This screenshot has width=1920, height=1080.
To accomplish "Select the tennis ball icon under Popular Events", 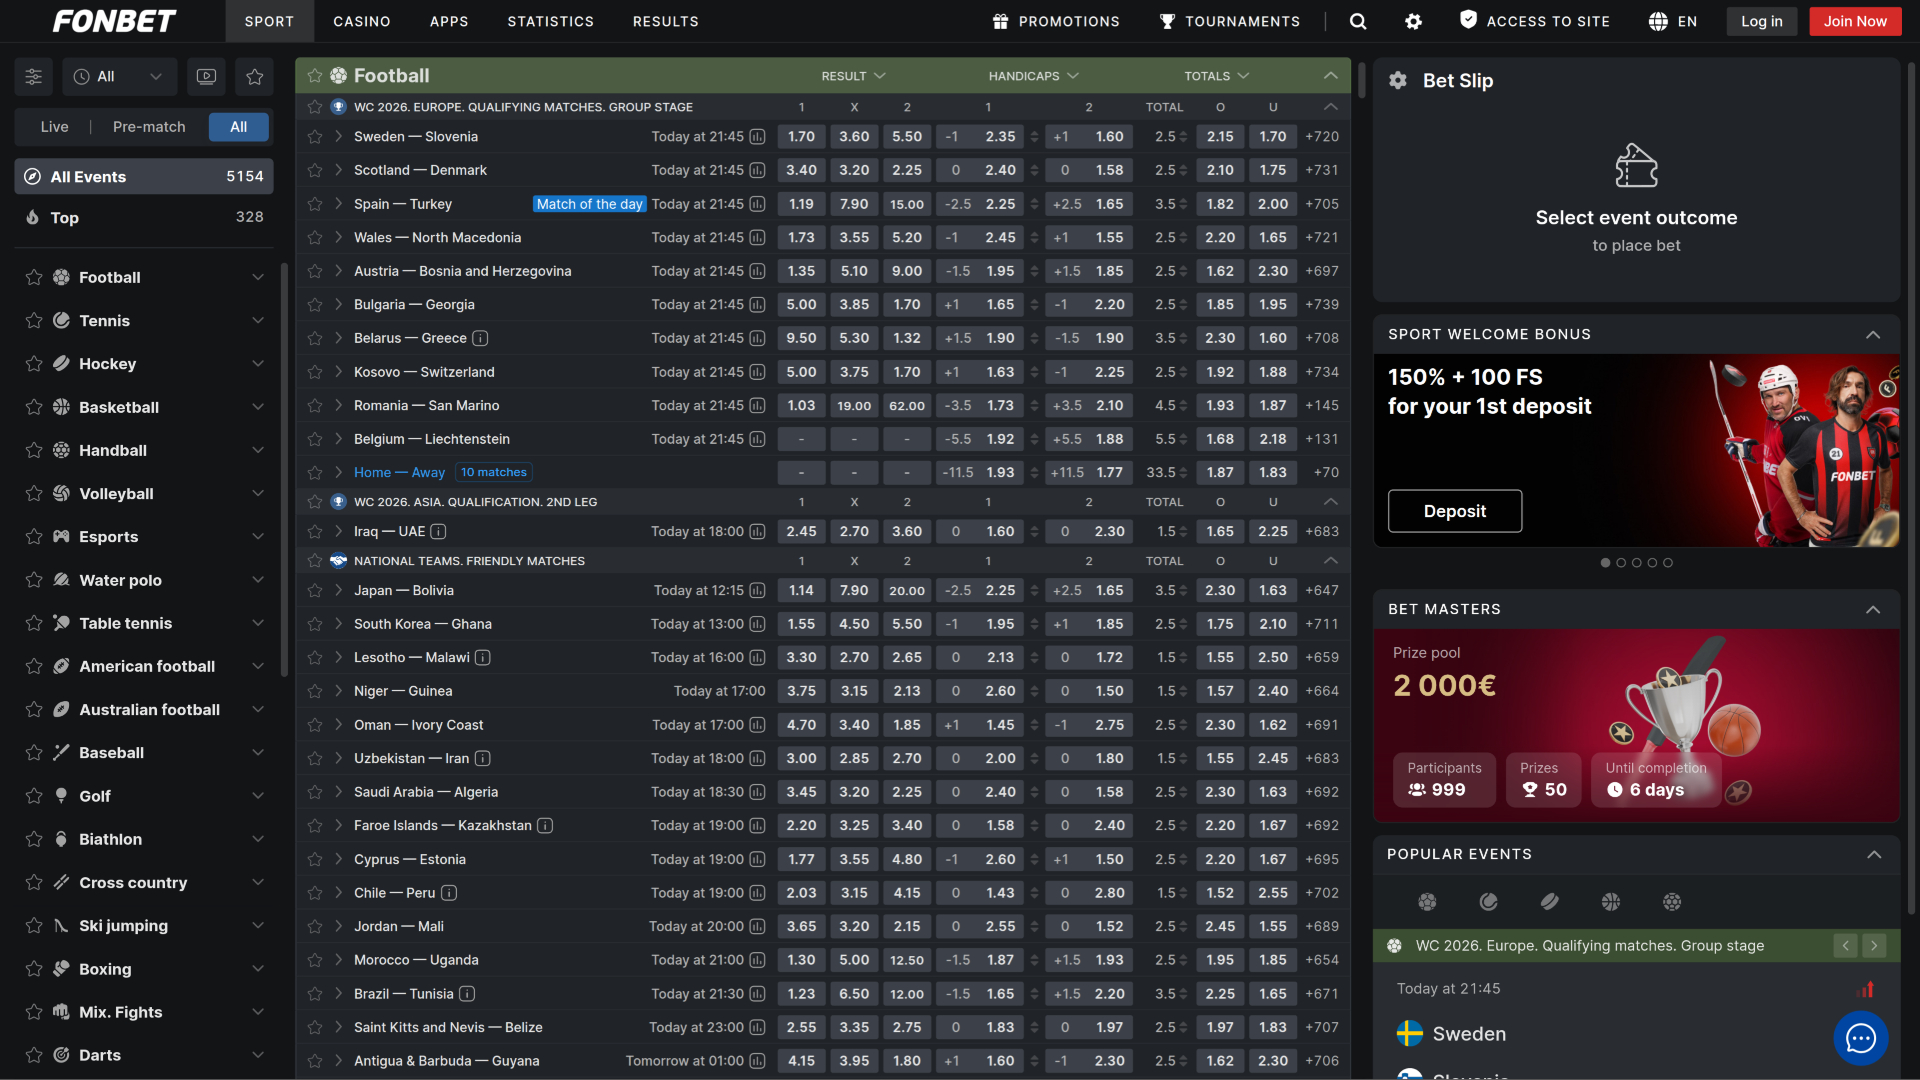I will 1488,901.
